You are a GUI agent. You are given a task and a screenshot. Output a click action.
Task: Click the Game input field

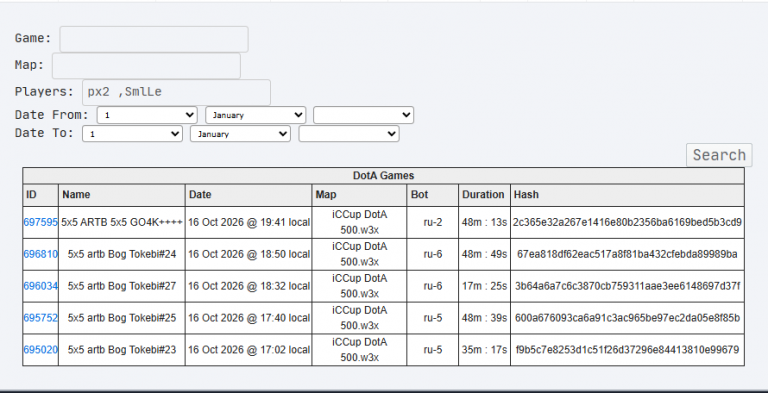coord(154,39)
